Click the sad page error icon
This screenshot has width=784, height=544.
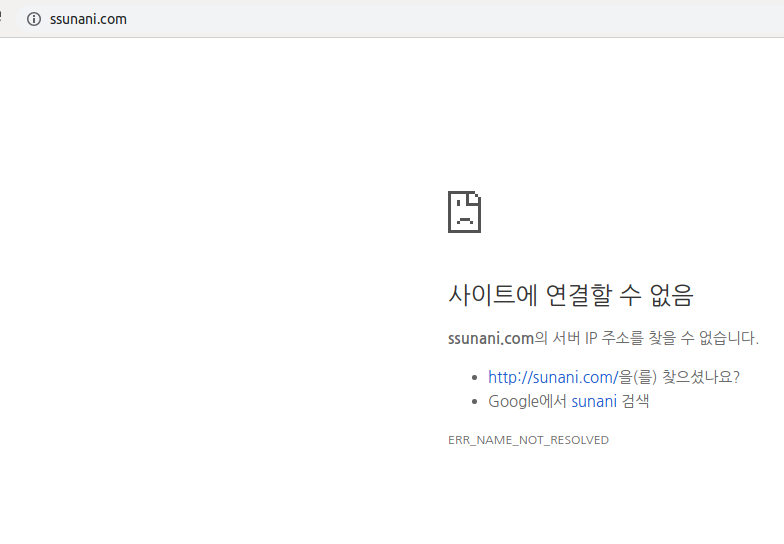click(x=464, y=211)
